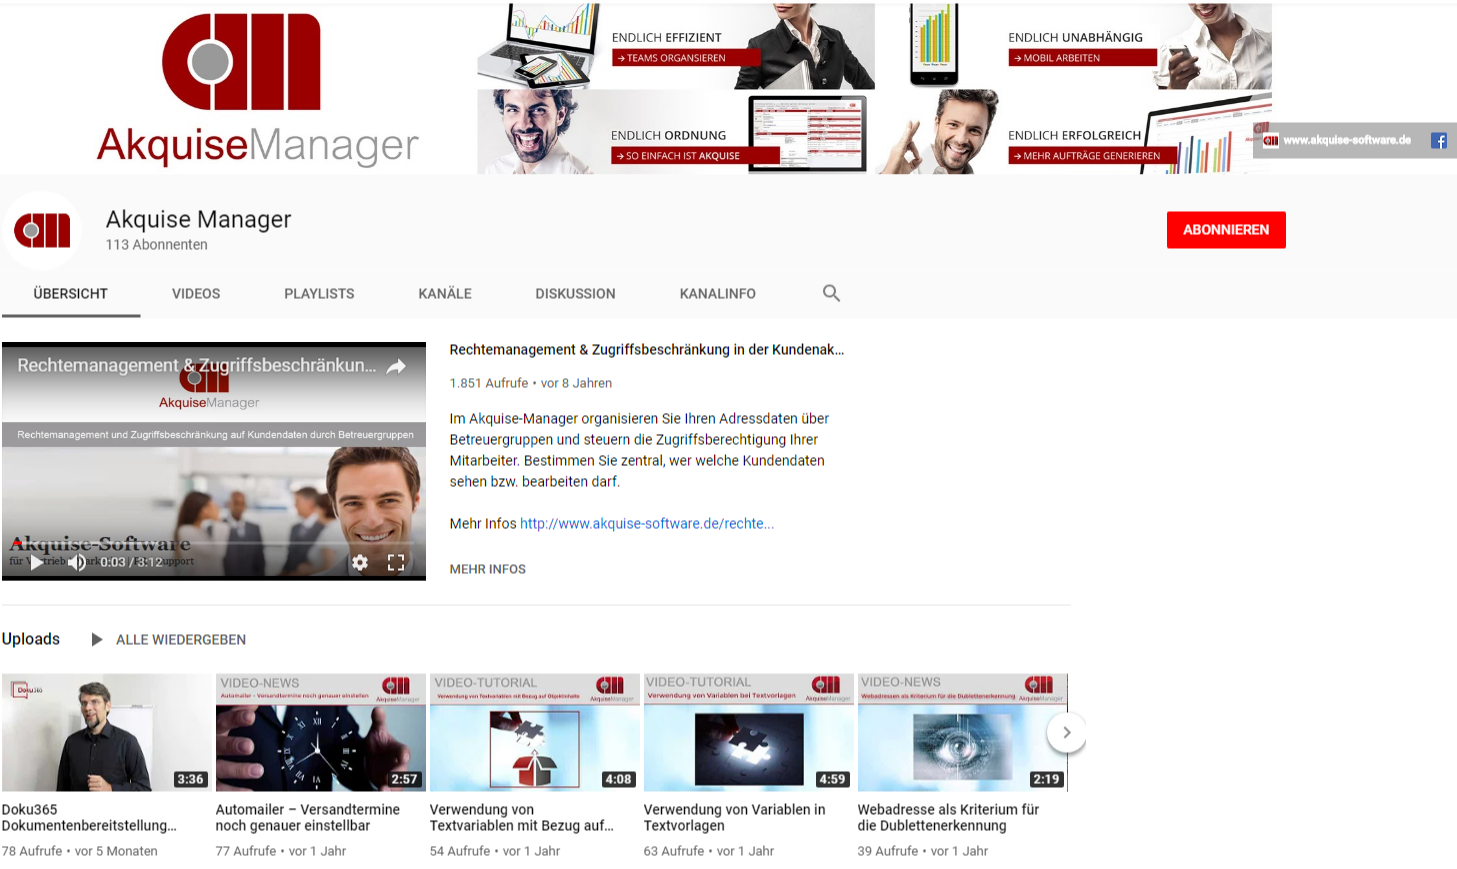Screen dimensions: 1457x869
Task: Open the akquise-software.de/rechte link
Action: (647, 523)
